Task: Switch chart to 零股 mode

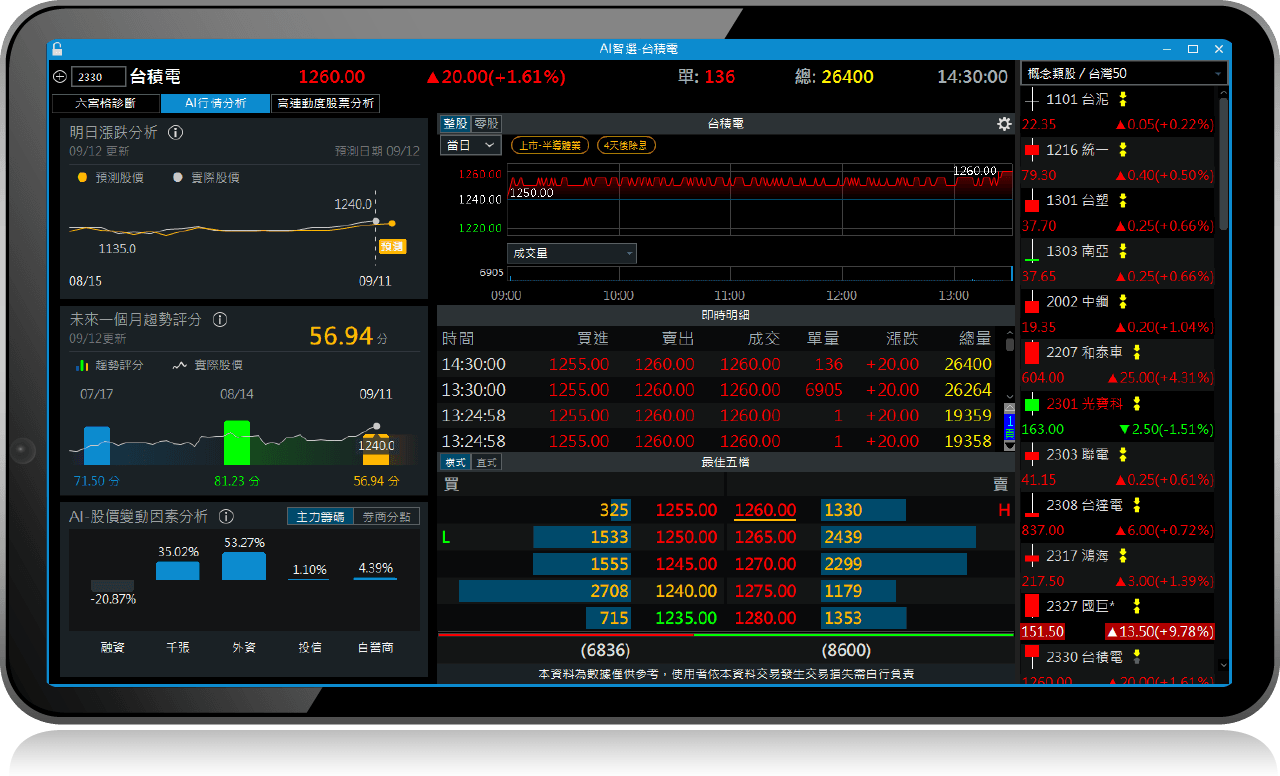Action: pos(486,124)
